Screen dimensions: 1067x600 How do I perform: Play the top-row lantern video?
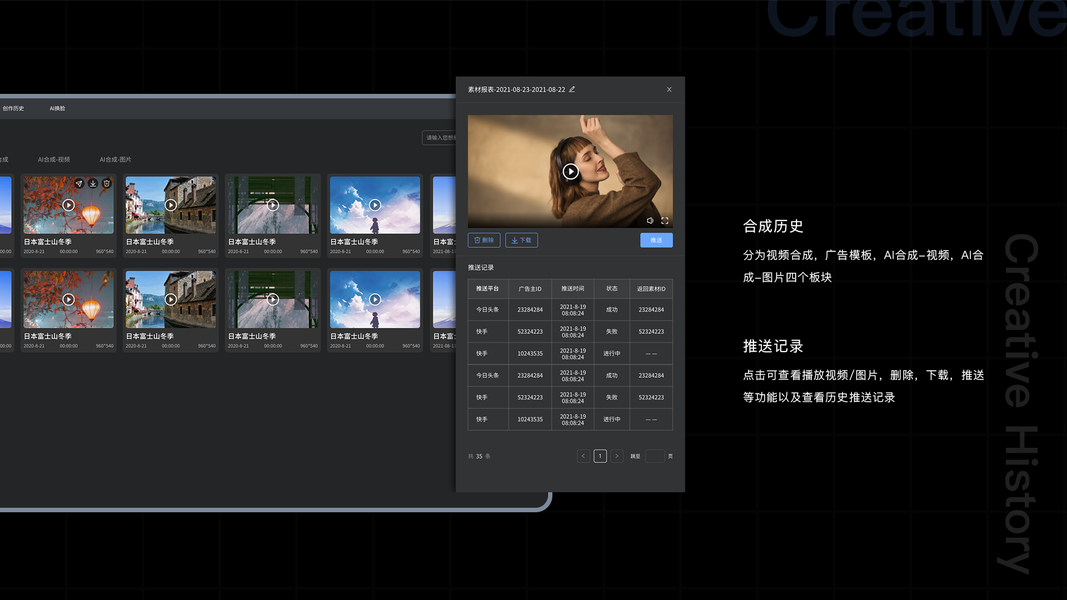[x=69, y=205]
